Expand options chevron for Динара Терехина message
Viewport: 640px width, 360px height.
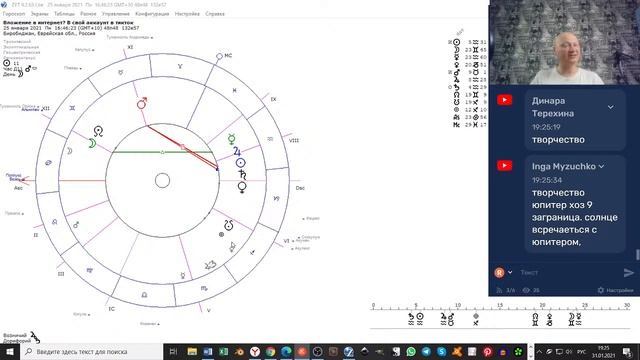(611, 107)
